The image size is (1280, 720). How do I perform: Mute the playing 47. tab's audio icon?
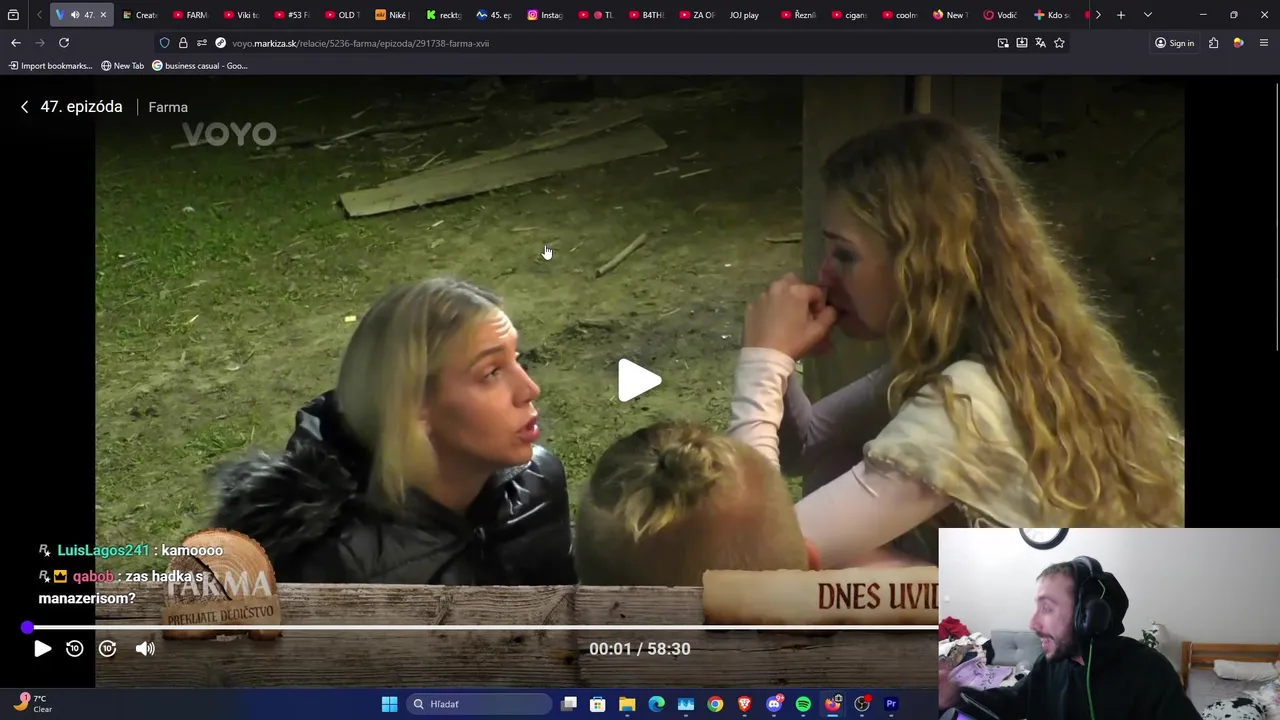pos(75,15)
